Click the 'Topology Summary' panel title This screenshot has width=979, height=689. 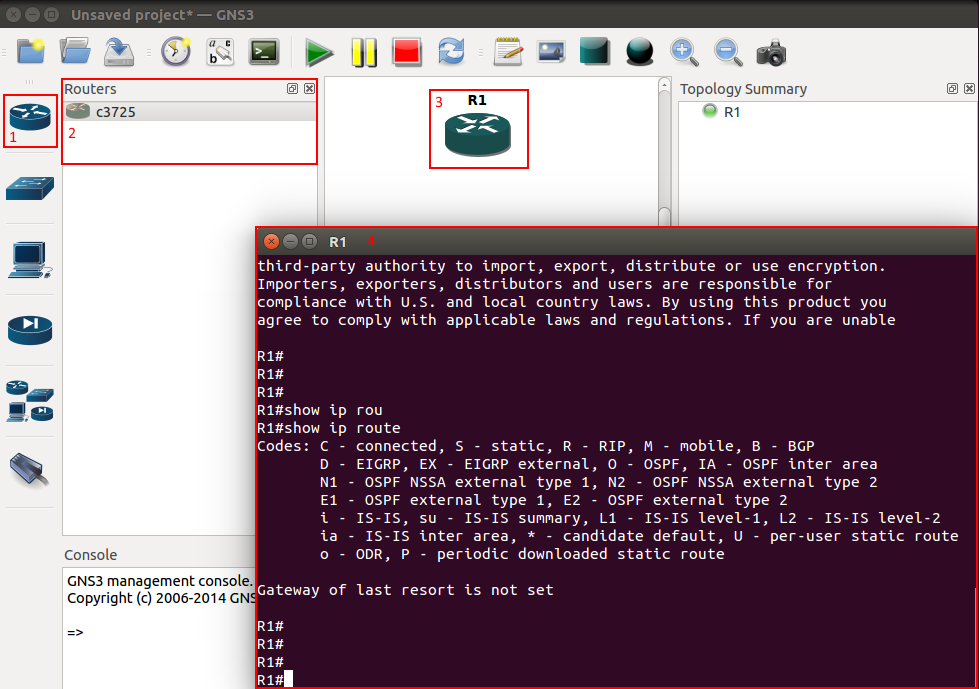point(743,89)
